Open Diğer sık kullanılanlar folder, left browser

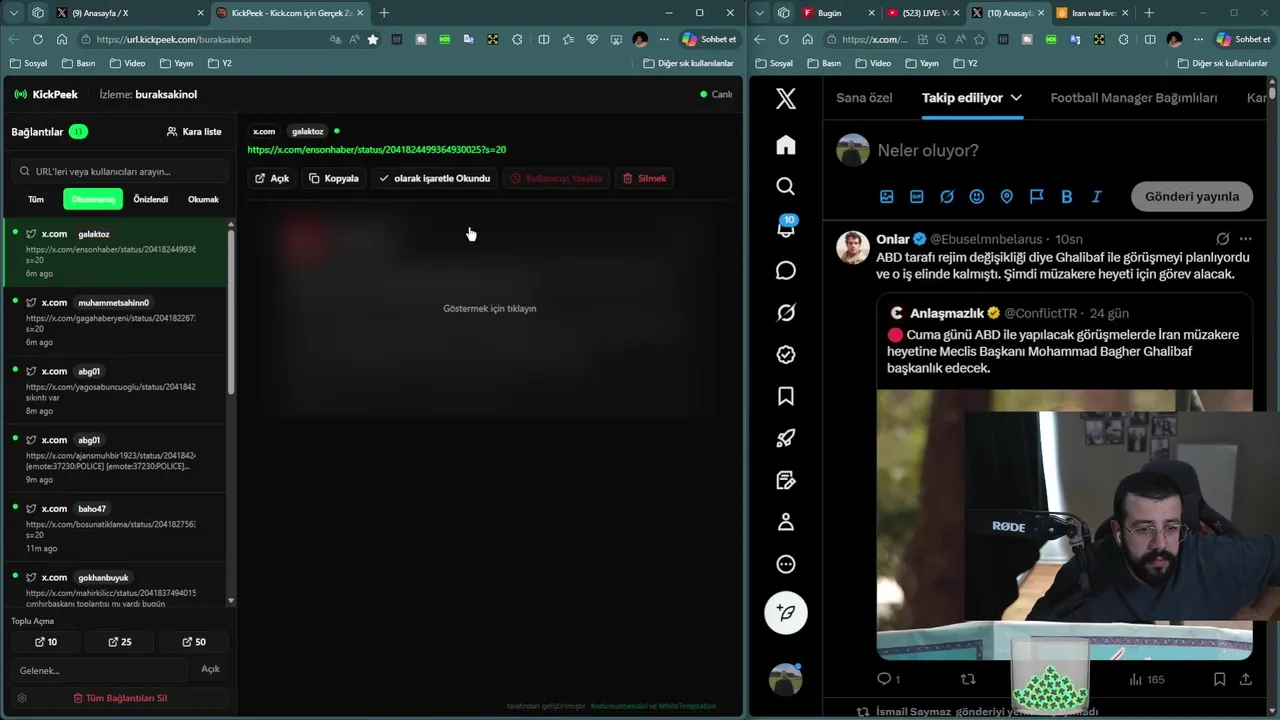(x=689, y=63)
